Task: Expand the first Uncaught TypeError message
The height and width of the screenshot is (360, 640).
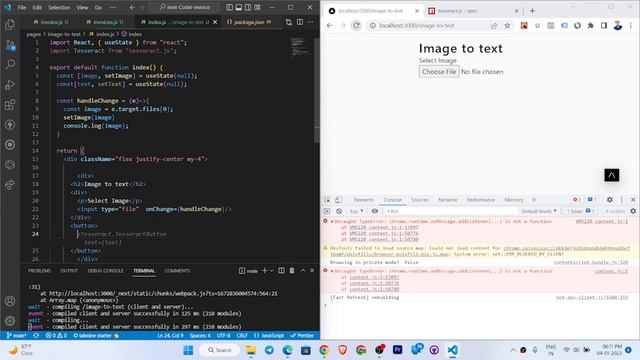Action: tap(332, 221)
